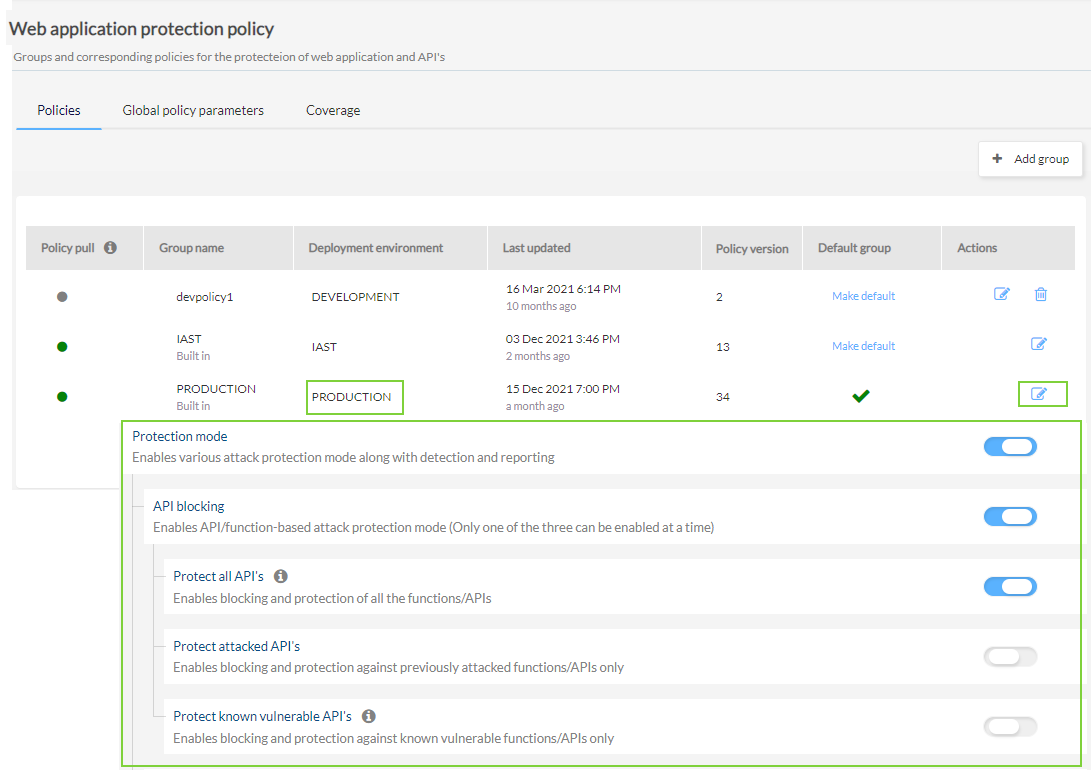Make IAST the default group
The image size is (1091, 770).
click(863, 346)
